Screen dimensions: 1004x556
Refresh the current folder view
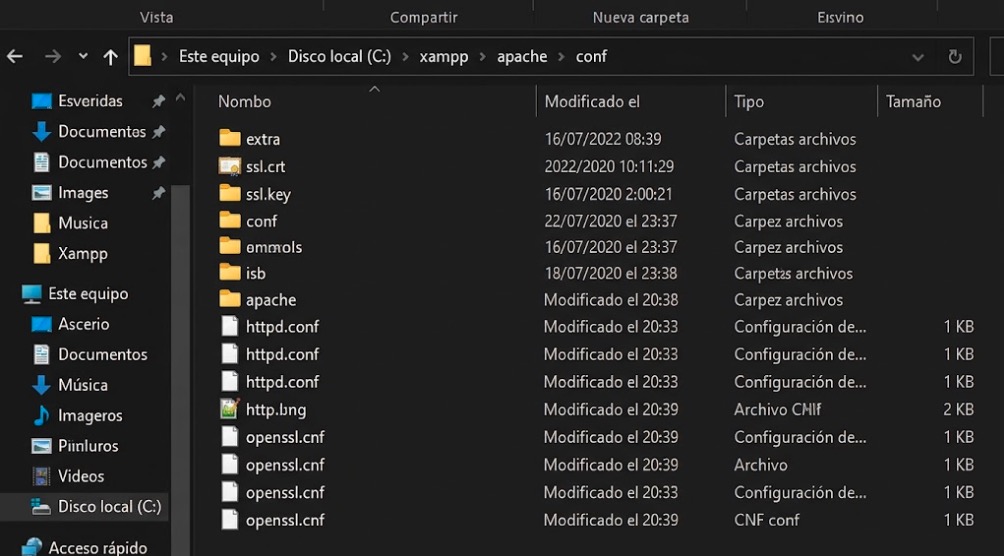(x=955, y=57)
